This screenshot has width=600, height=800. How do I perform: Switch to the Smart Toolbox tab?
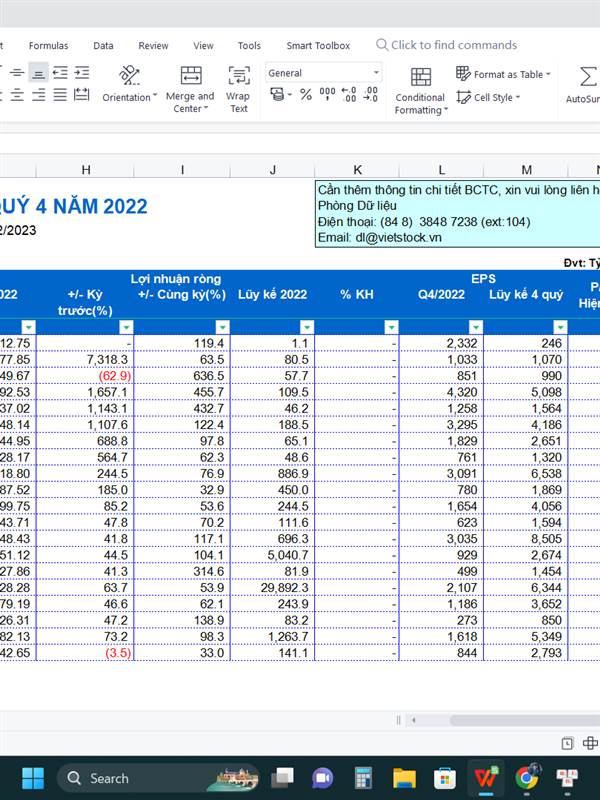(x=318, y=46)
